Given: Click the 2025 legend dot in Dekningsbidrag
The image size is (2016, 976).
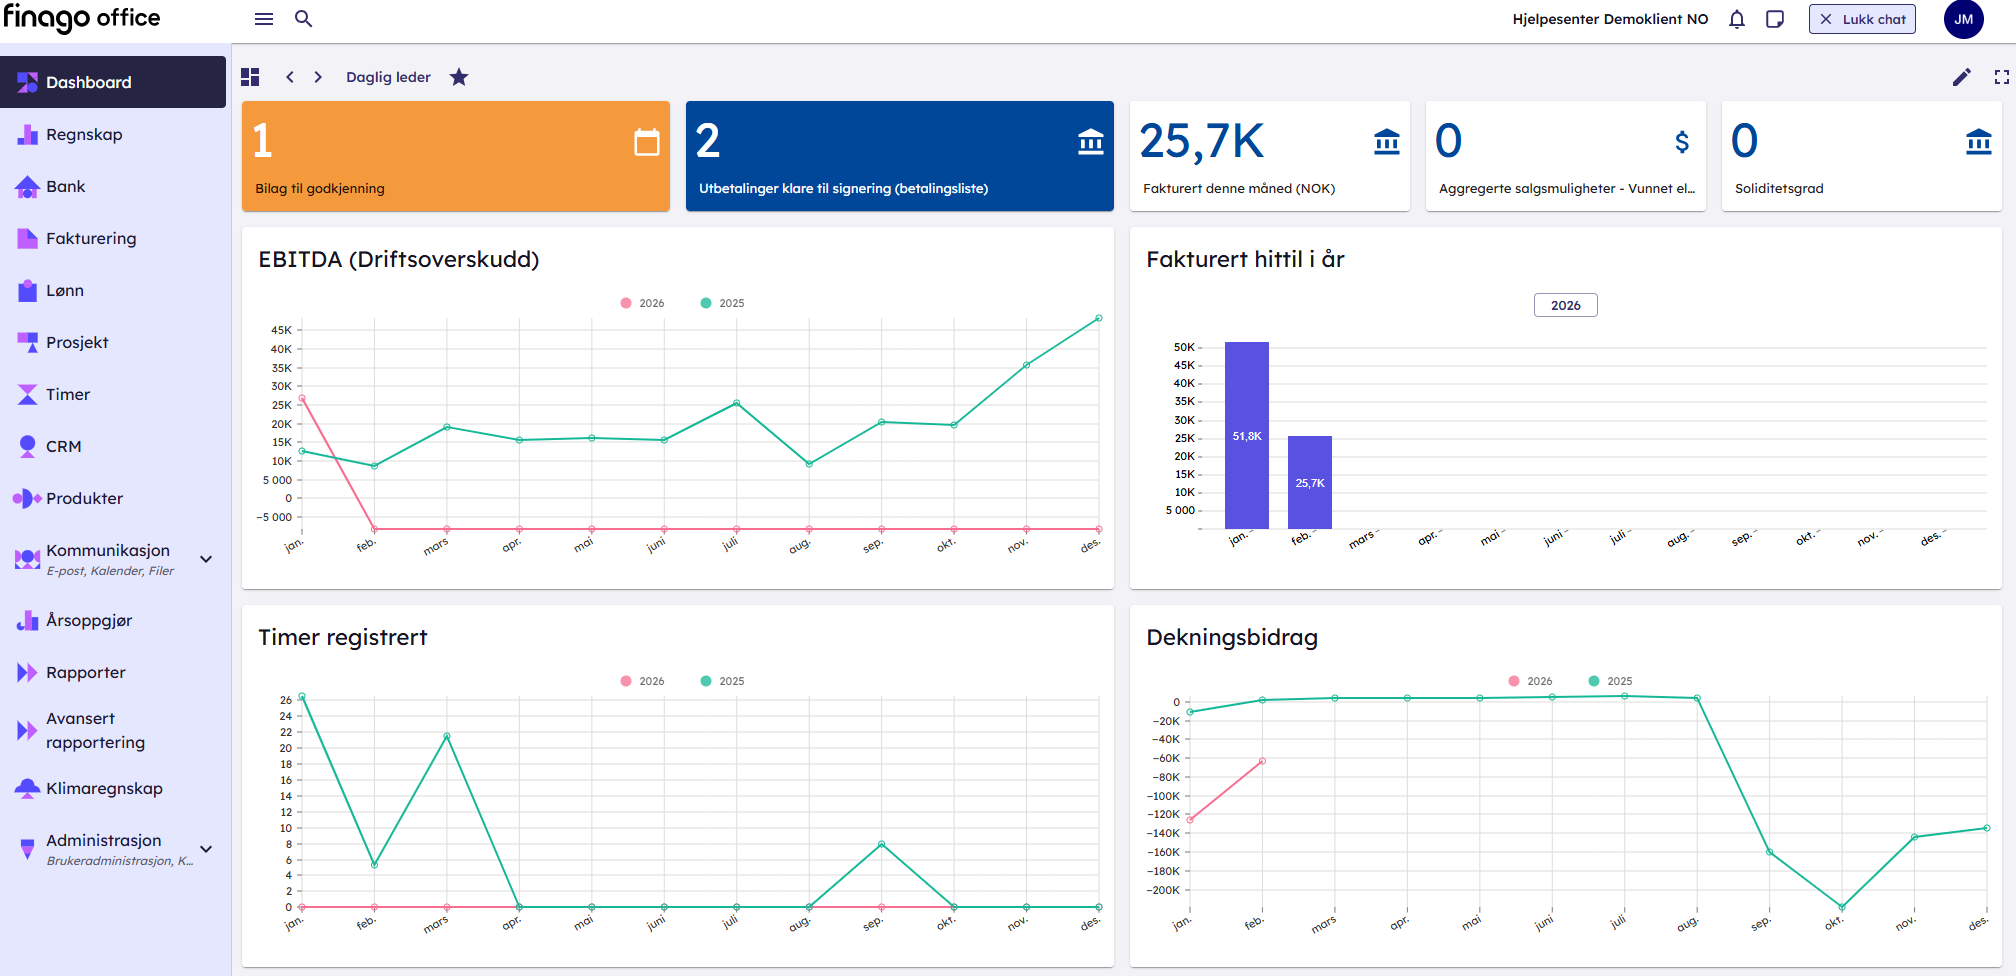Looking at the screenshot, I should pos(1594,681).
